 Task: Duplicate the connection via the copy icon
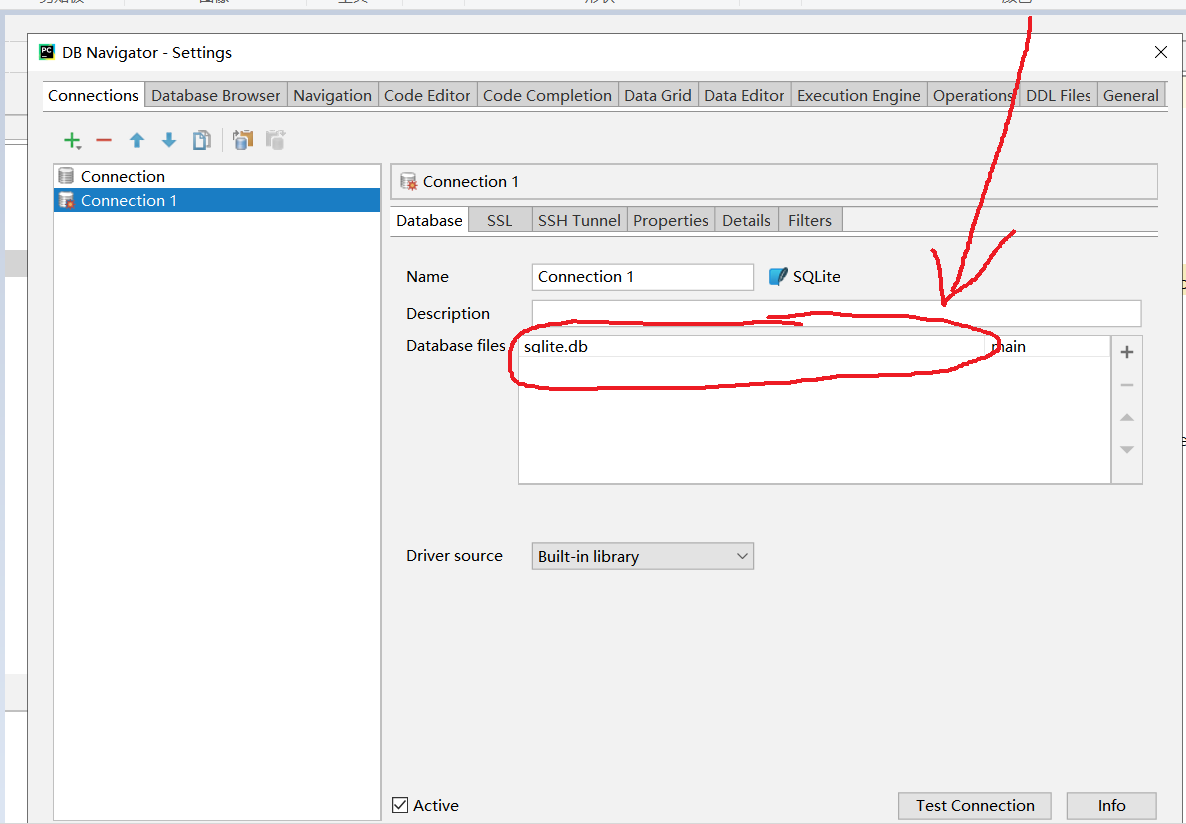pos(201,140)
